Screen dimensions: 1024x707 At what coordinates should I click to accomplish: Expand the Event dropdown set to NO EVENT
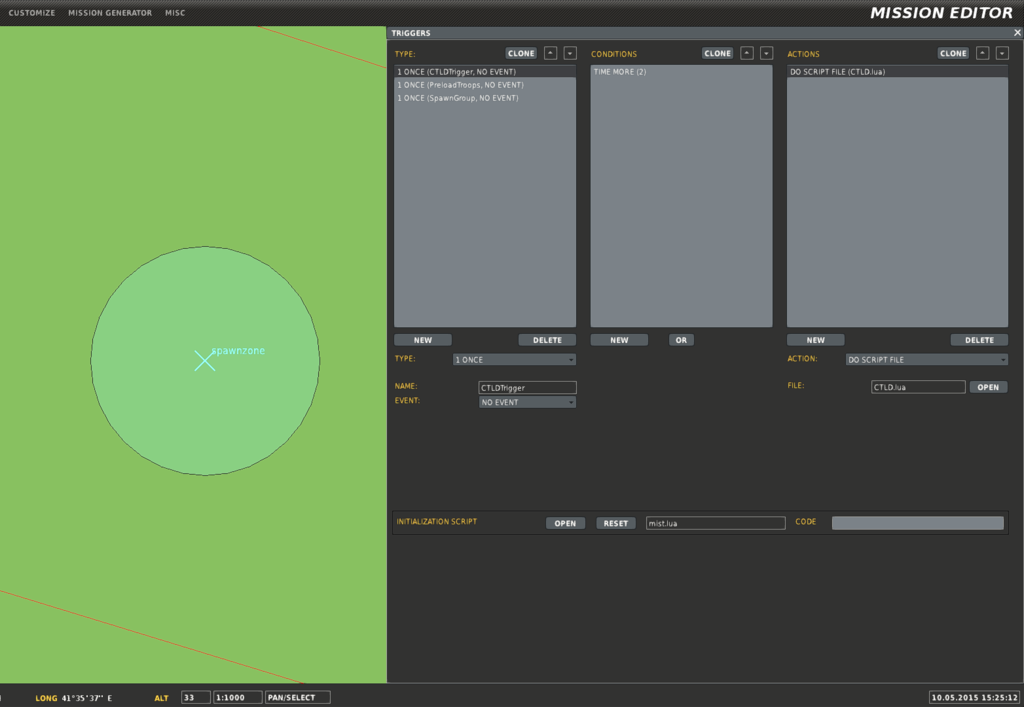tap(527, 402)
